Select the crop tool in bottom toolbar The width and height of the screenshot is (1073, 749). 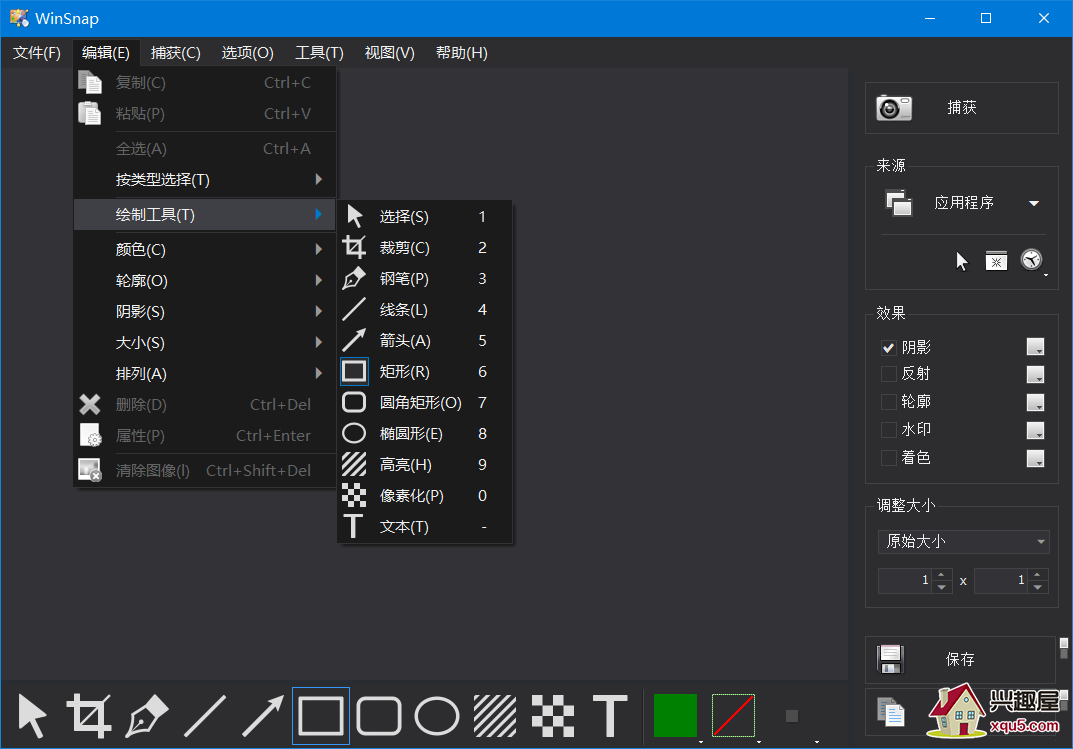click(x=89, y=716)
